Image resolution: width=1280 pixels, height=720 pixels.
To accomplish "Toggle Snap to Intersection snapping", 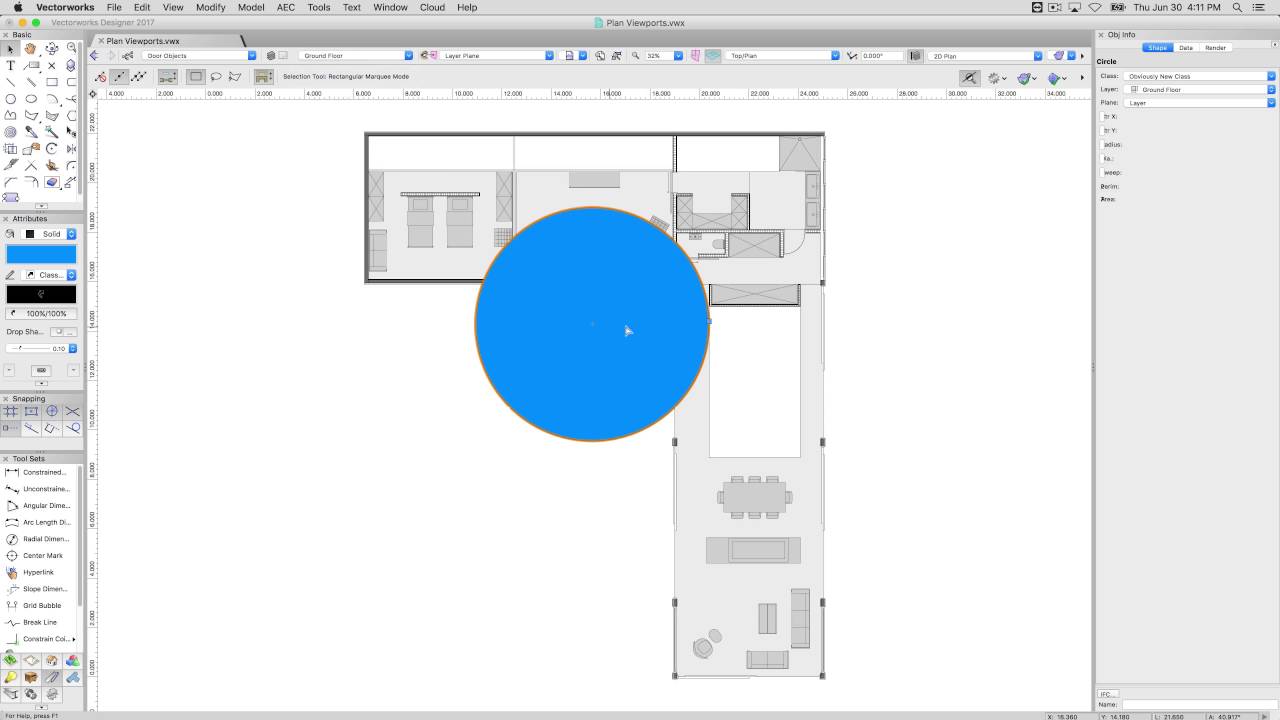I will [72, 411].
